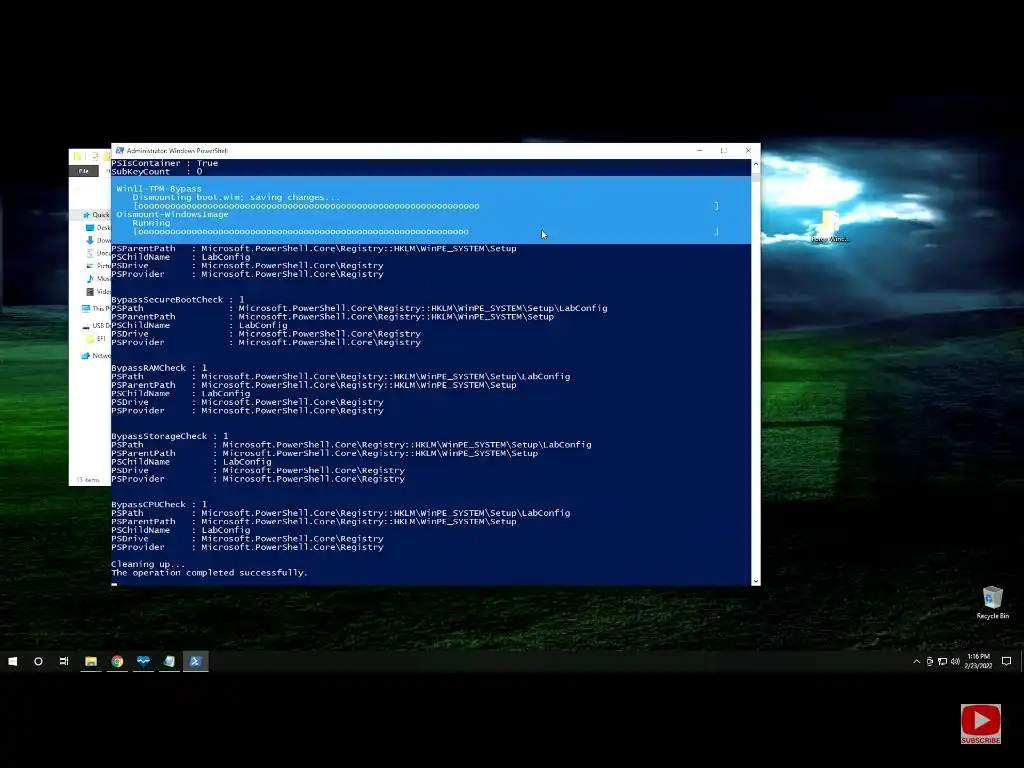Select Quick access in File Explorer sidebar
This screenshot has height=768, width=1024.
(x=96, y=215)
